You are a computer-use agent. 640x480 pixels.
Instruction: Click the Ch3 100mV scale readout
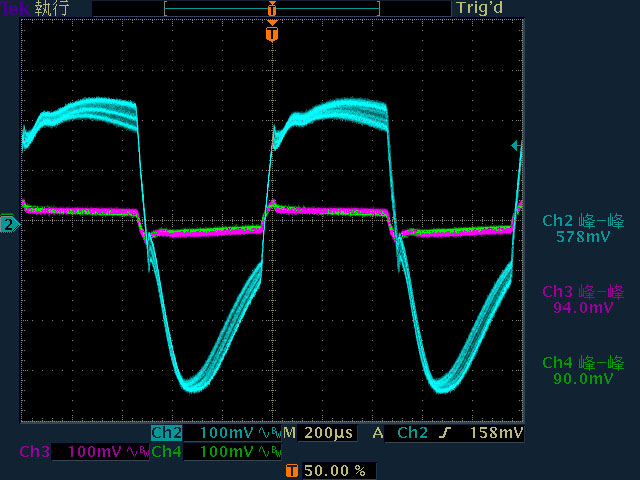[x=95, y=451]
